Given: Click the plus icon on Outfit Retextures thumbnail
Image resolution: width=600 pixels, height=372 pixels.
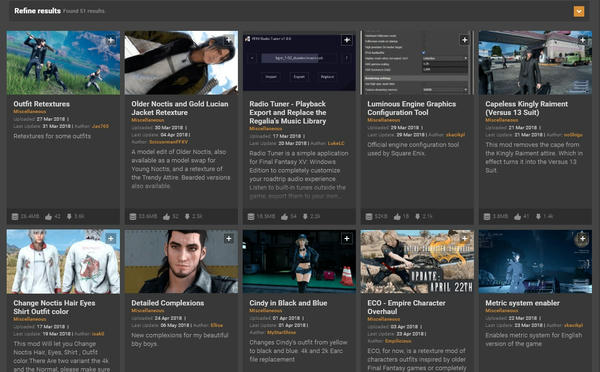Looking at the screenshot, I should tap(111, 40).
